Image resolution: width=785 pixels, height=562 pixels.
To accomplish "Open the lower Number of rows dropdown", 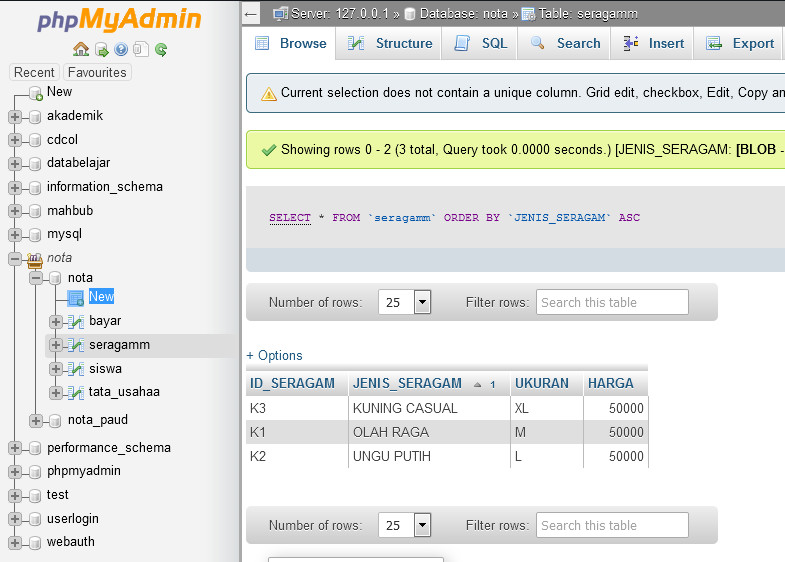I will [405, 525].
